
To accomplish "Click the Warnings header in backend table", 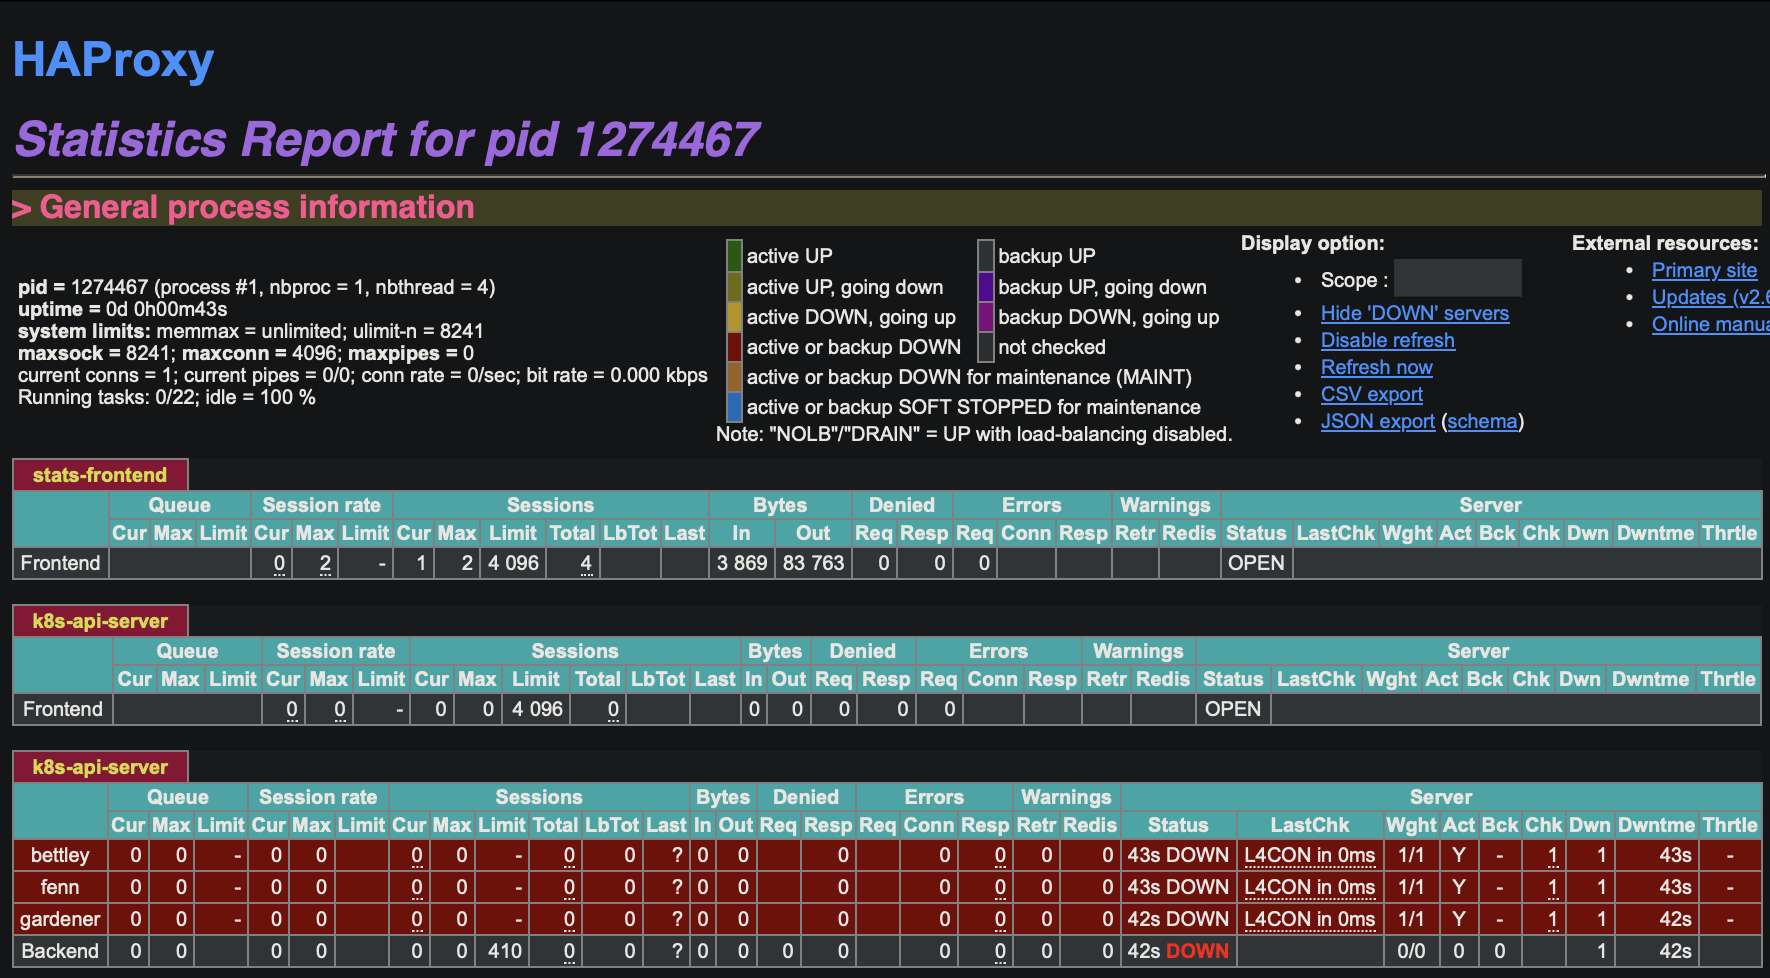I will [1066, 797].
